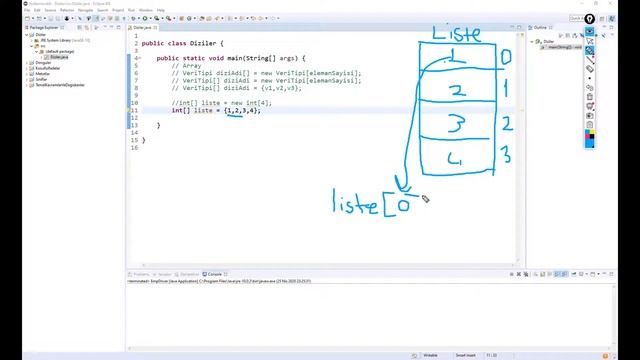The width and height of the screenshot is (640, 360).
Task: Switch to the Declaration tab
Action: tap(187, 274)
